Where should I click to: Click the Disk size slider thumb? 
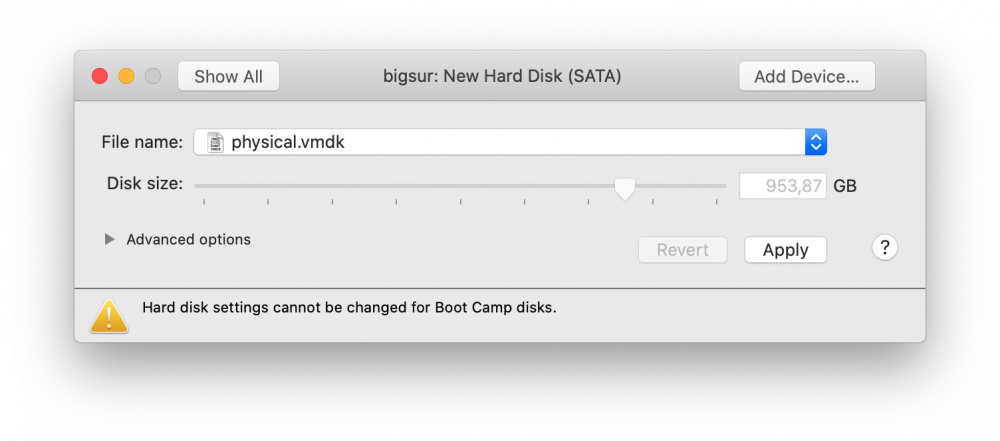[625, 187]
